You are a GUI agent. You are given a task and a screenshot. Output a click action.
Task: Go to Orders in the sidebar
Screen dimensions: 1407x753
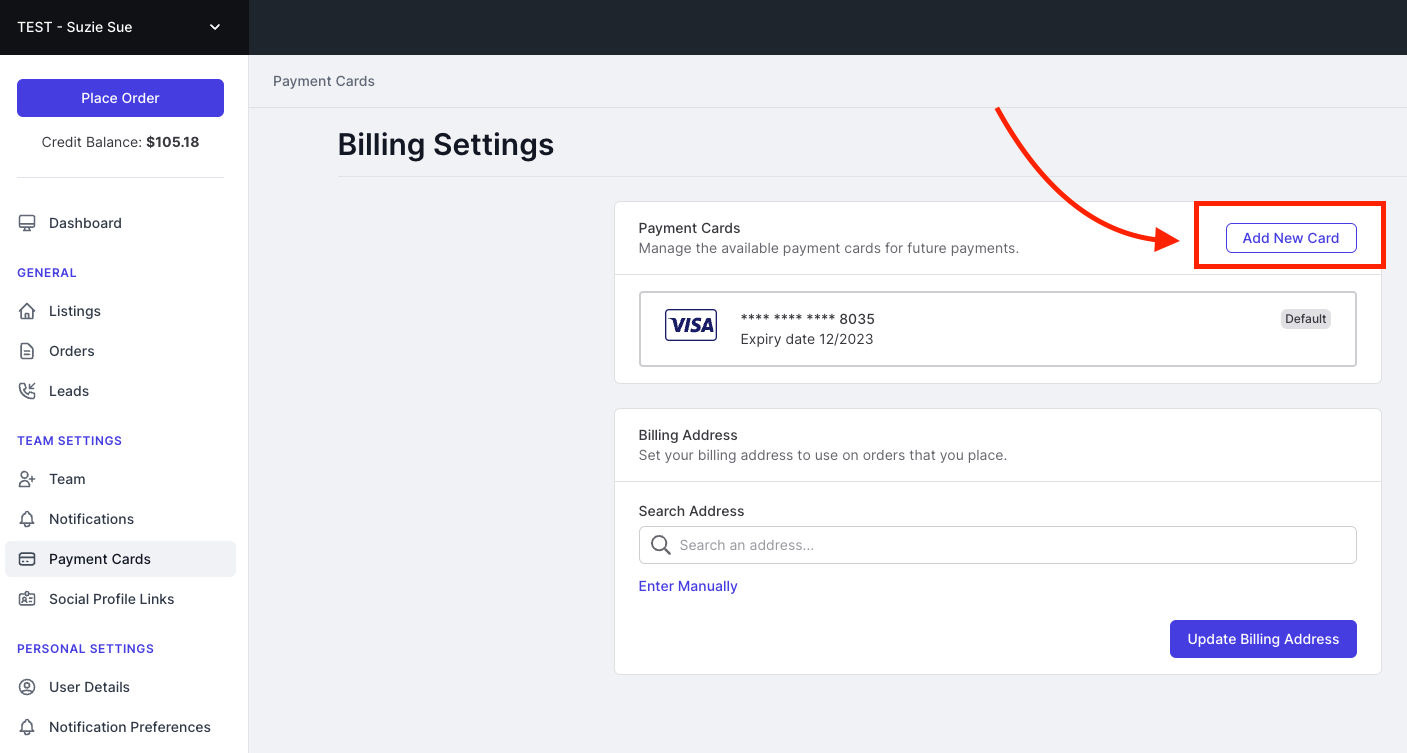click(x=71, y=351)
